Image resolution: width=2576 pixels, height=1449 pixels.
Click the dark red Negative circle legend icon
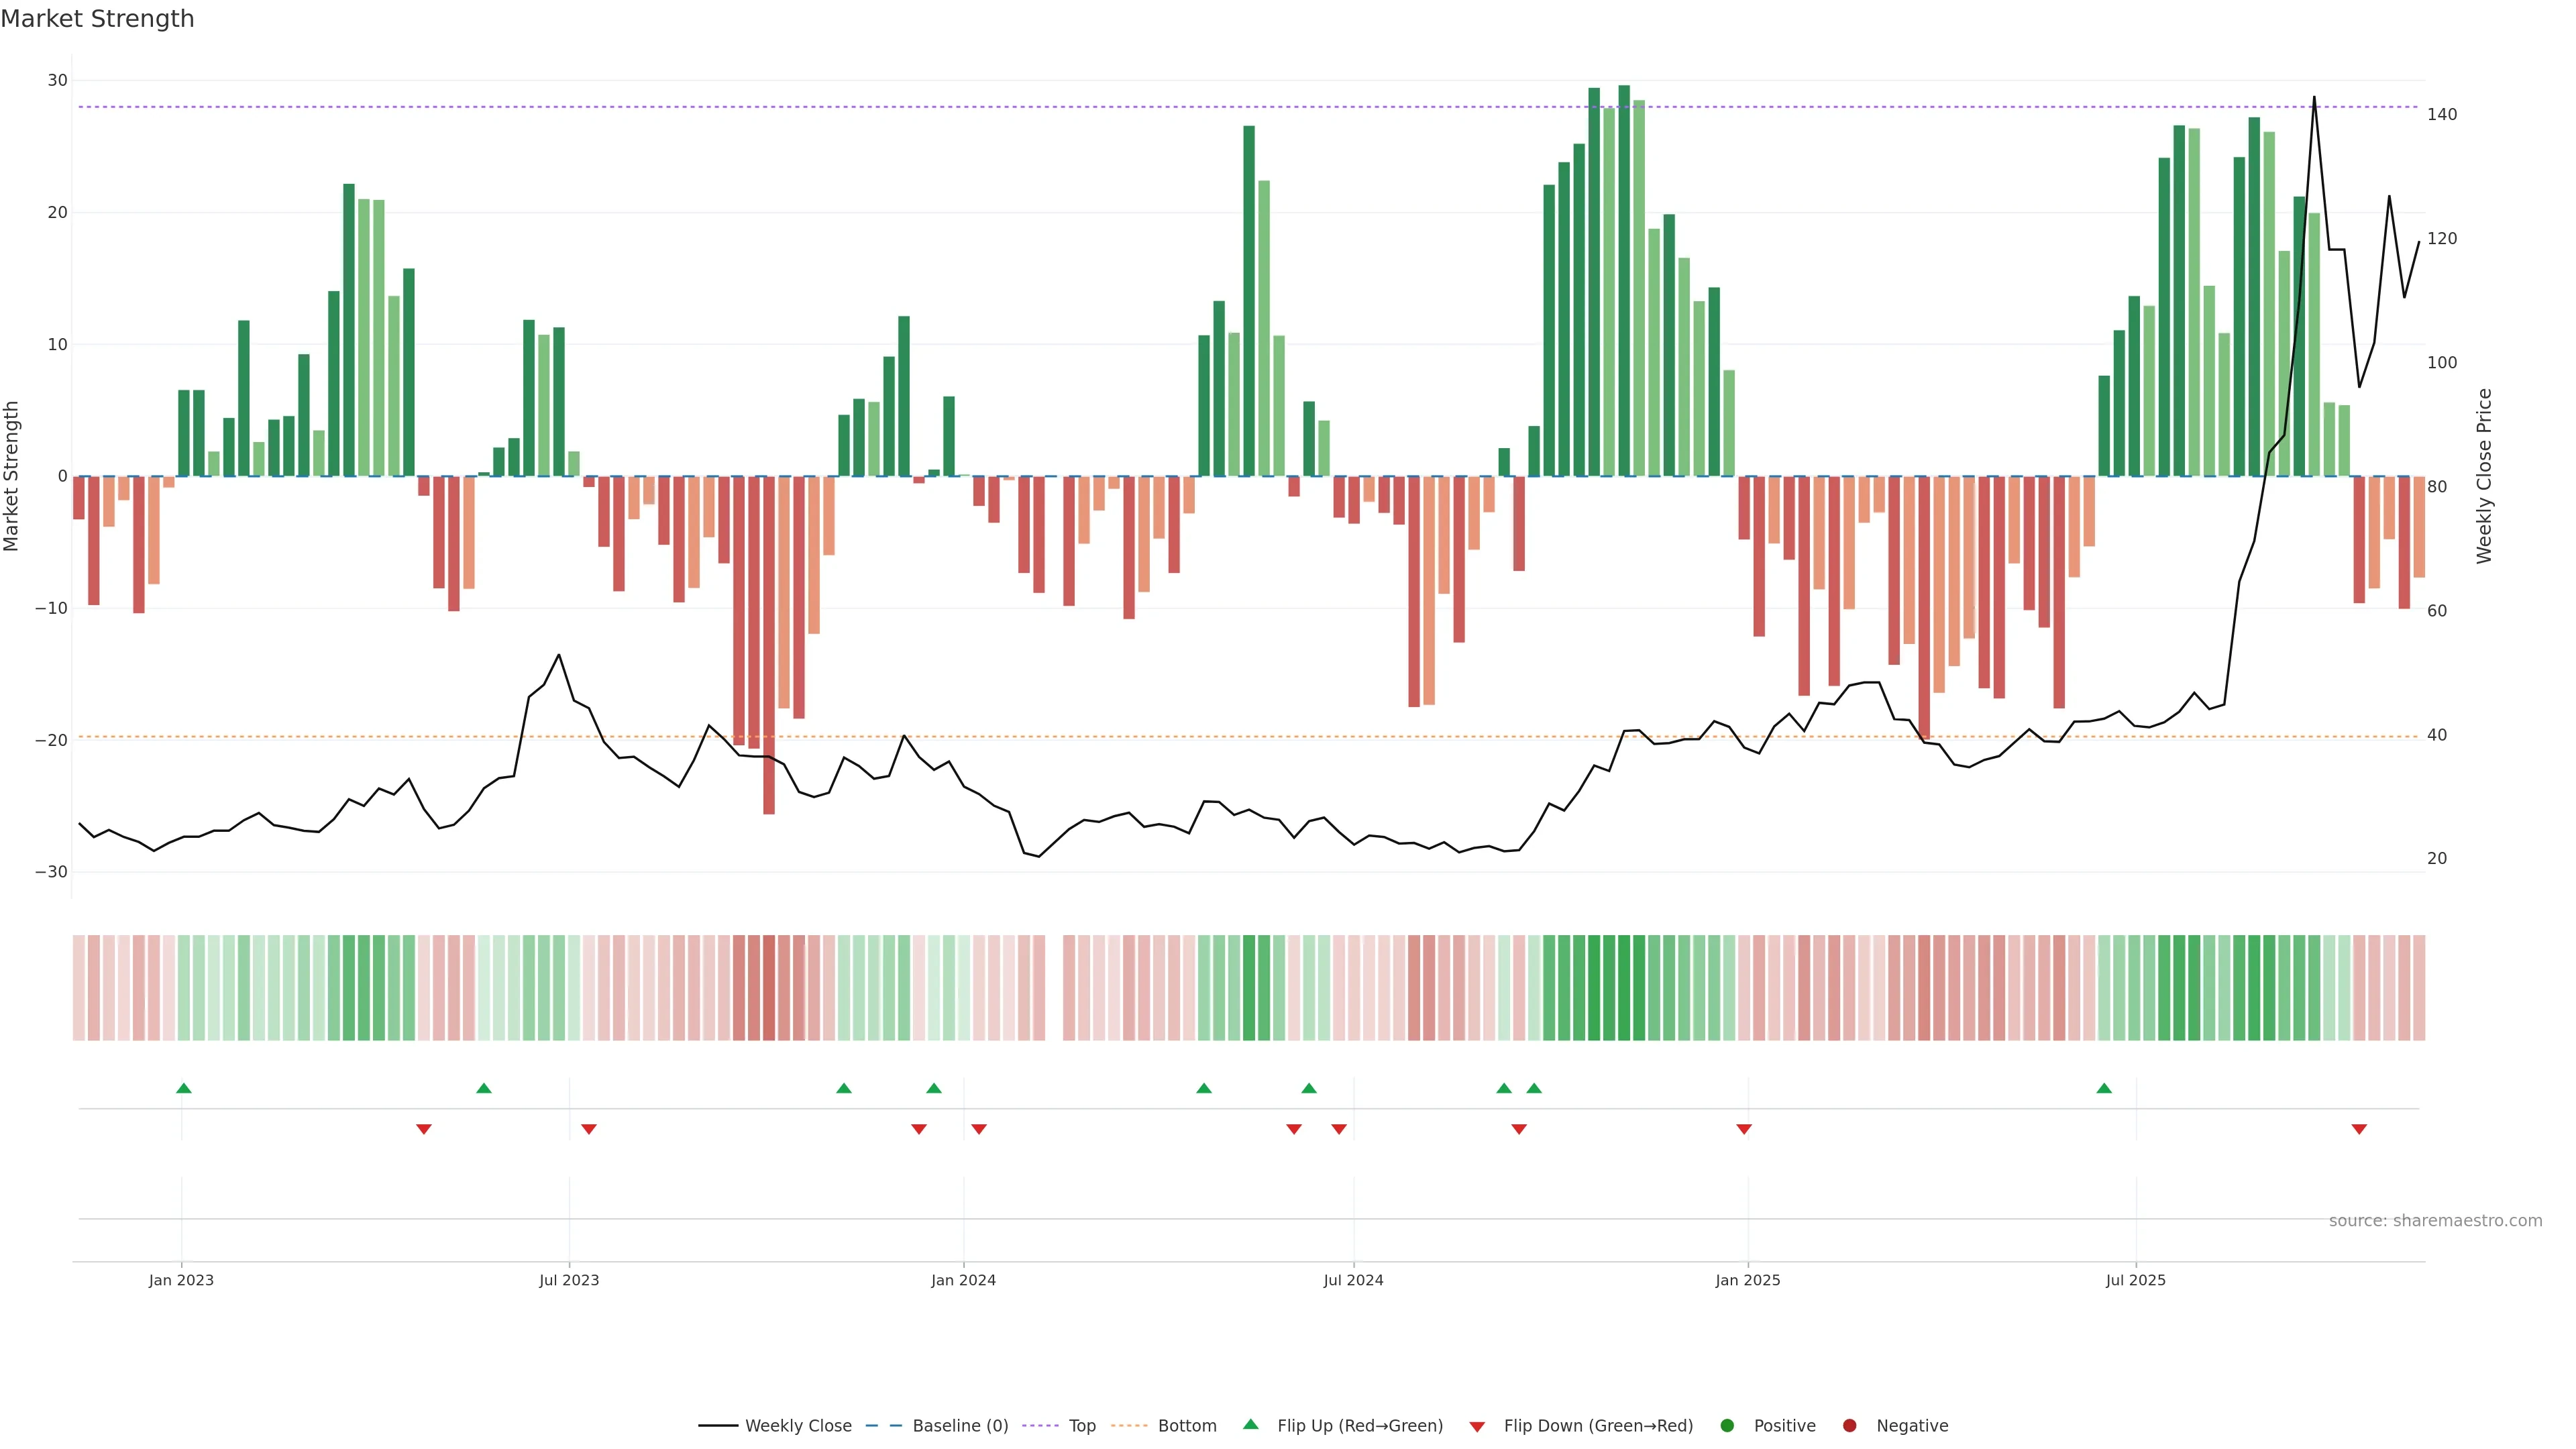1849,1425
